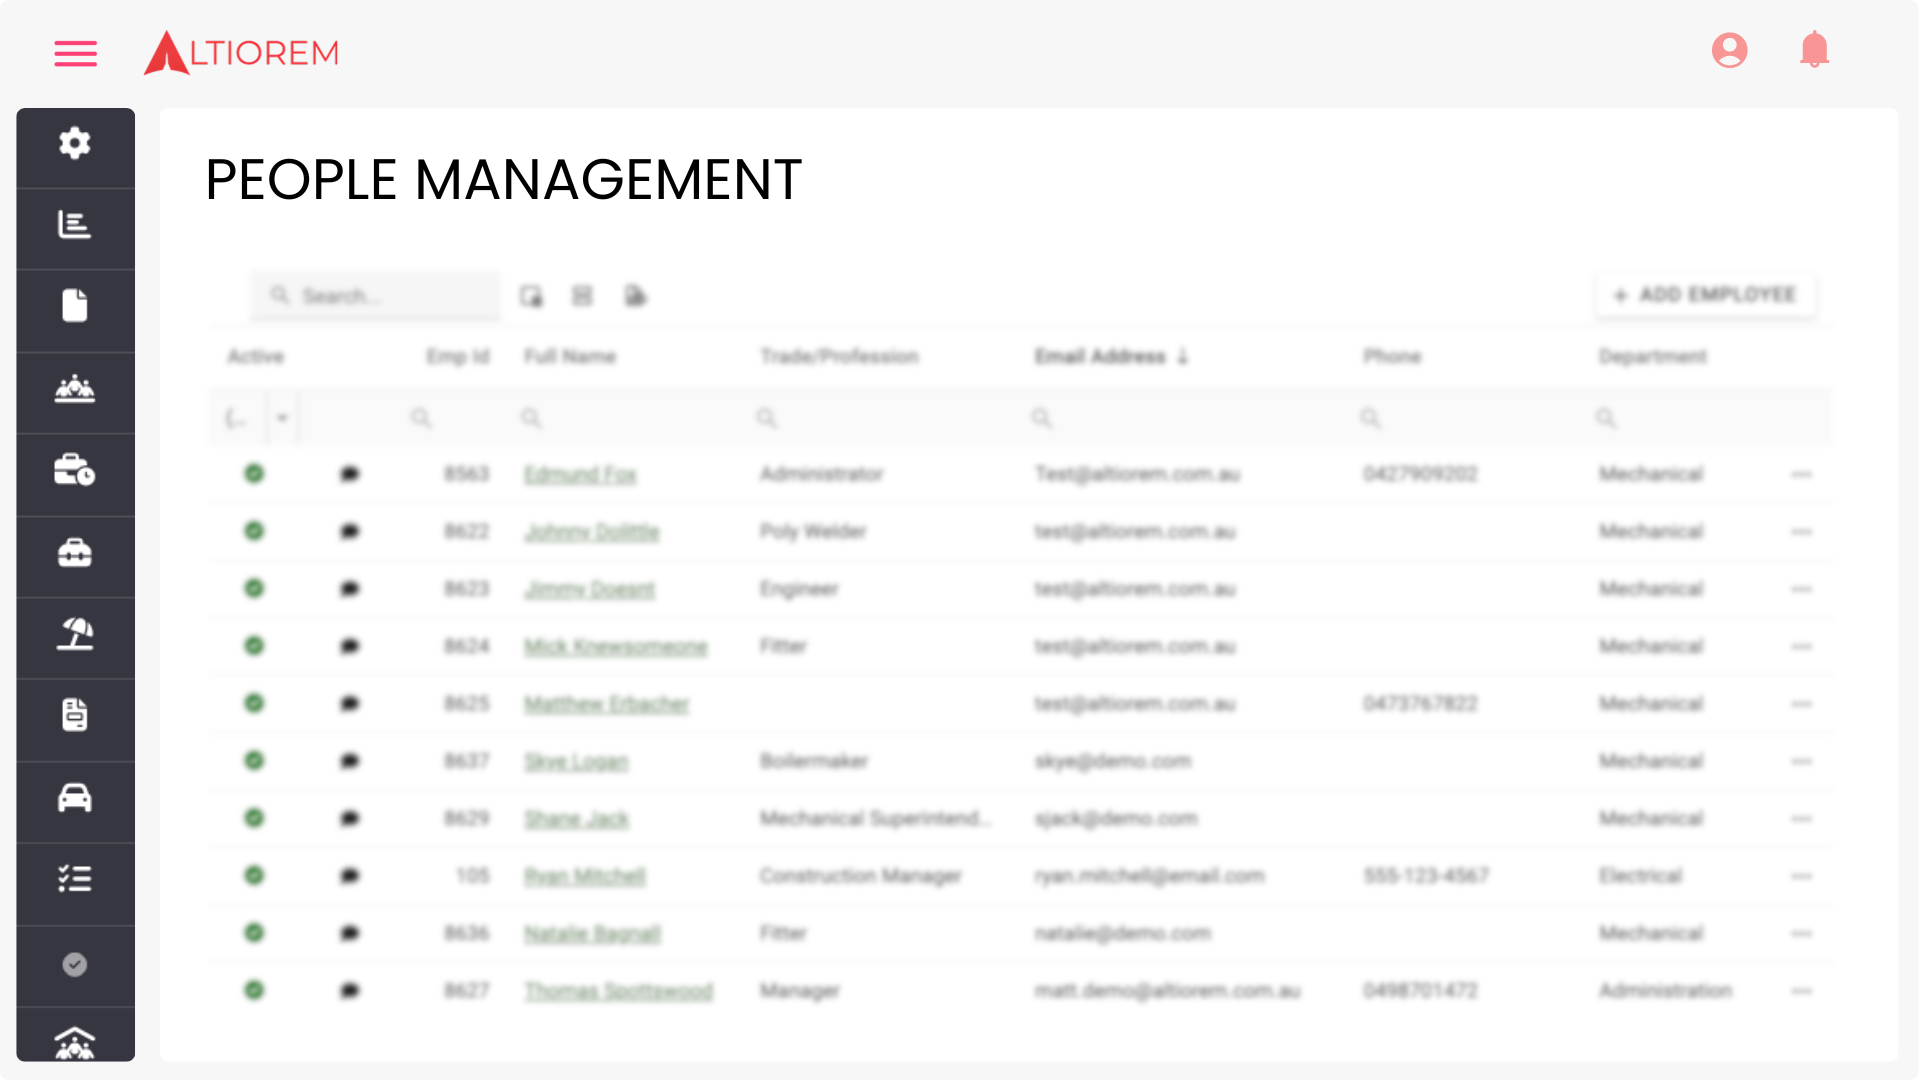Click the Add Employee button

click(1706, 295)
